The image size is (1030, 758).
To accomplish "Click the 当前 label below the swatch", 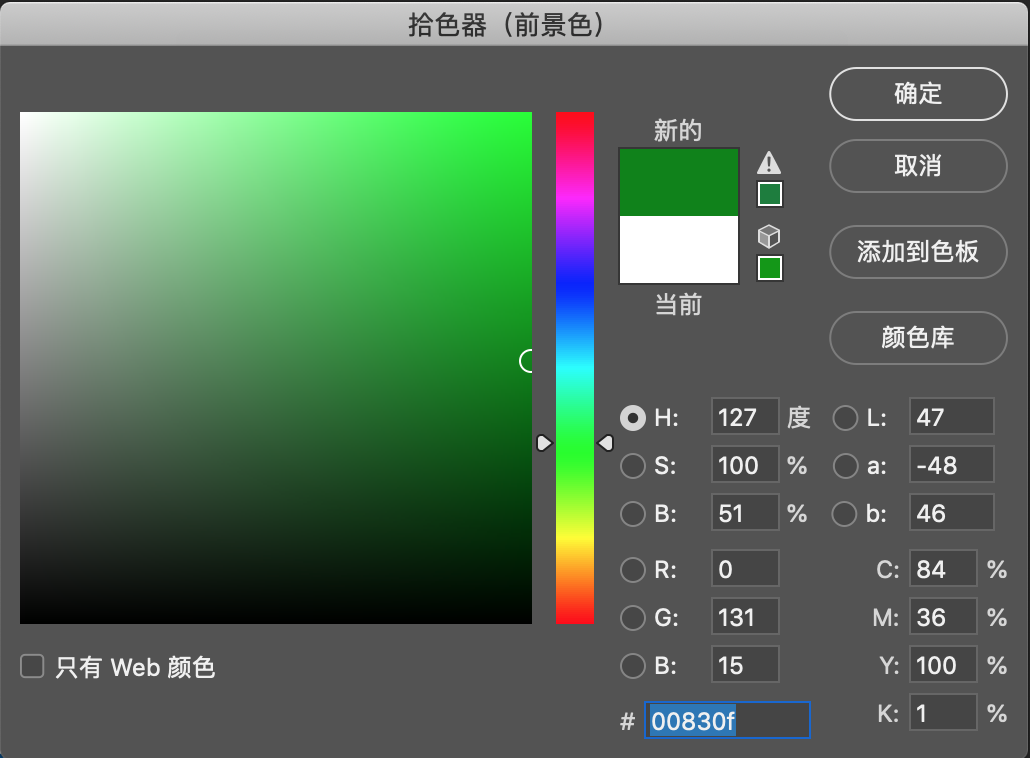I will click(679, 305).
